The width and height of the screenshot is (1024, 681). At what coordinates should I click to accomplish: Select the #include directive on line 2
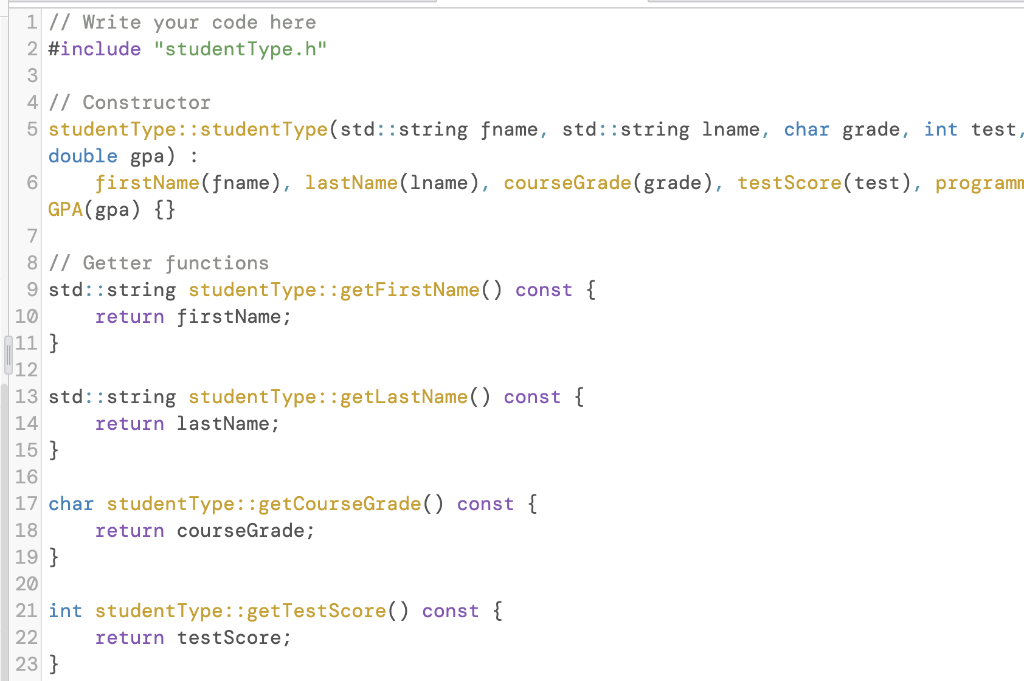coord(94,48)
